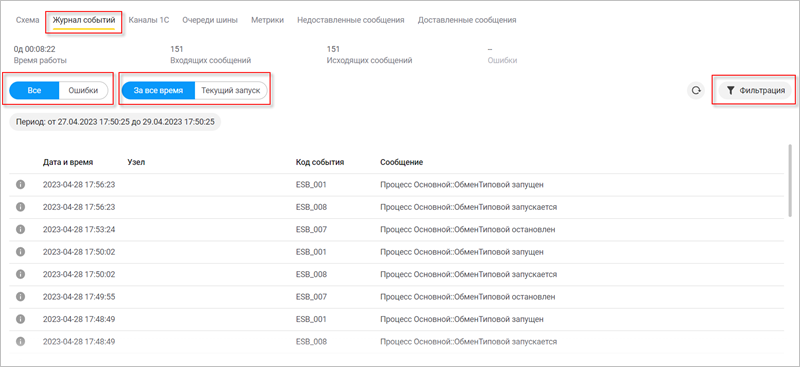Click the Период date range chip

pyautogui.click(x=115, y=123)
